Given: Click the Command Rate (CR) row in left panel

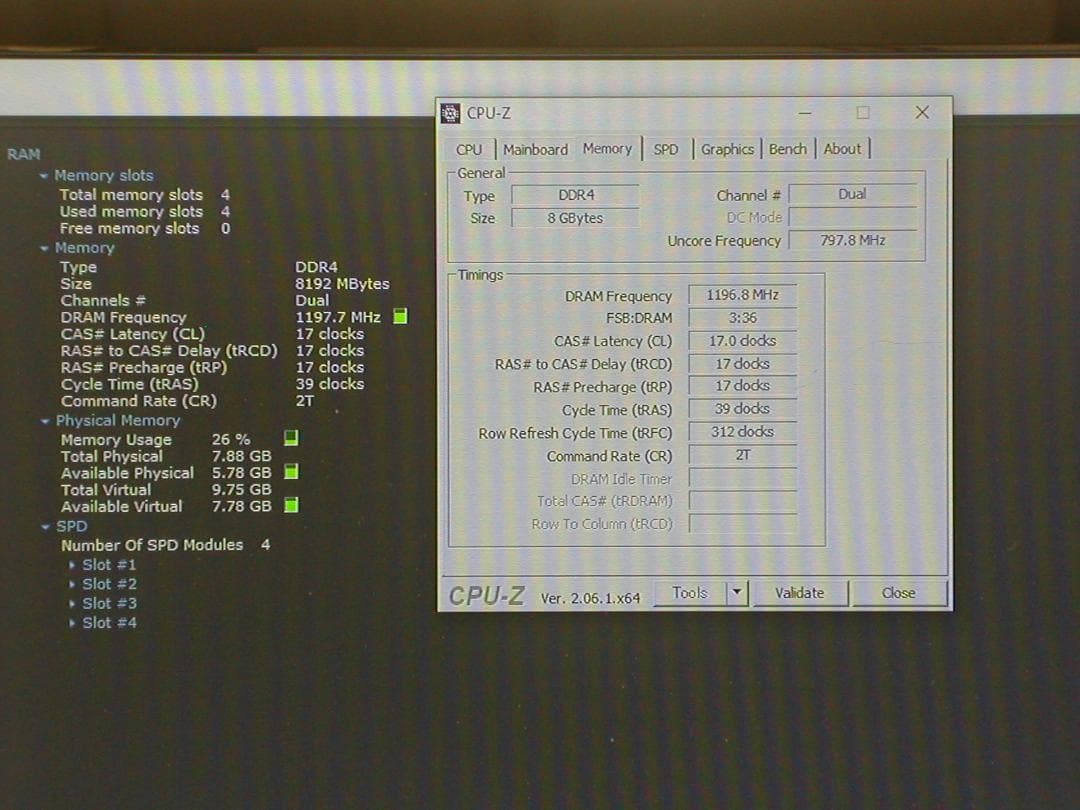Looking at the screenshot, I should (x=187, y=401).
